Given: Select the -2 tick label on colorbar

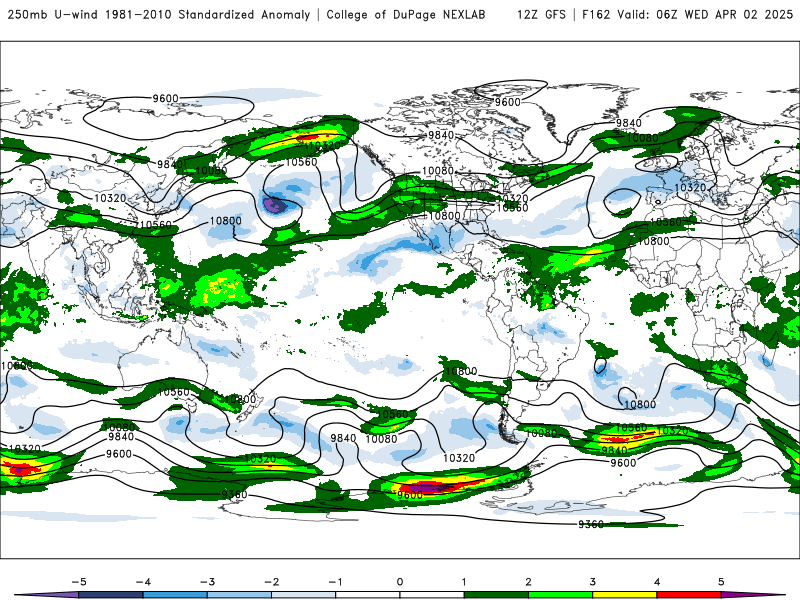Looking at the screenshot, I should coord(271,582).
